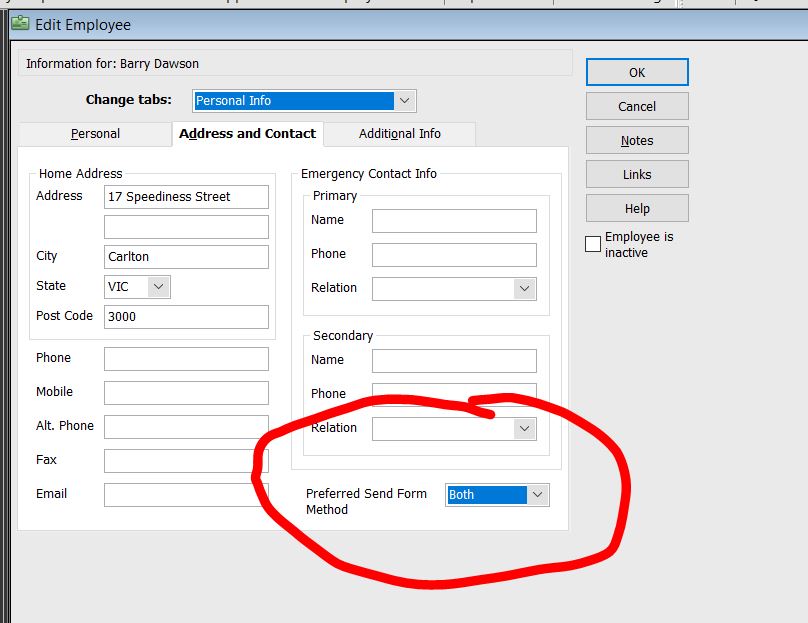Click the Edit Employee title bar icon
The height and width of the screenshot is (623, 808).
click(x=20, y=24)
